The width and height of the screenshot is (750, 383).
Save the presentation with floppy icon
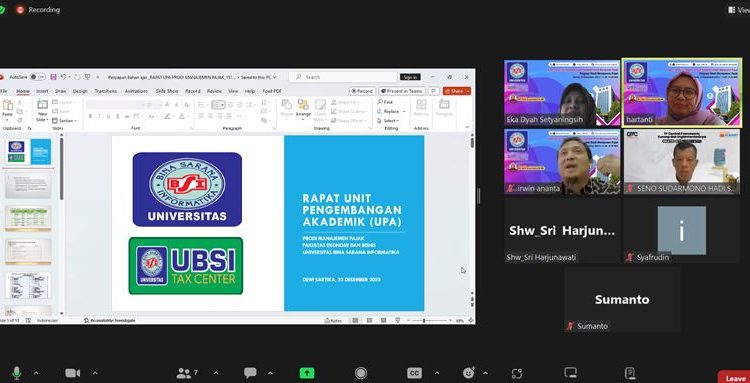[x=53, y=77]
